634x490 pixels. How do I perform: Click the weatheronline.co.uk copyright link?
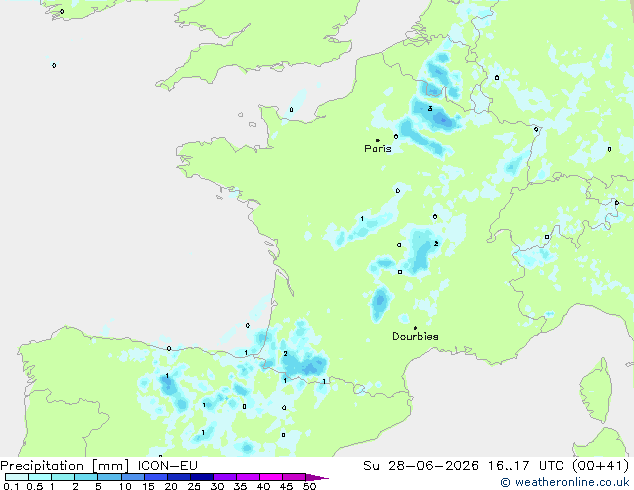tap(565, 482)
